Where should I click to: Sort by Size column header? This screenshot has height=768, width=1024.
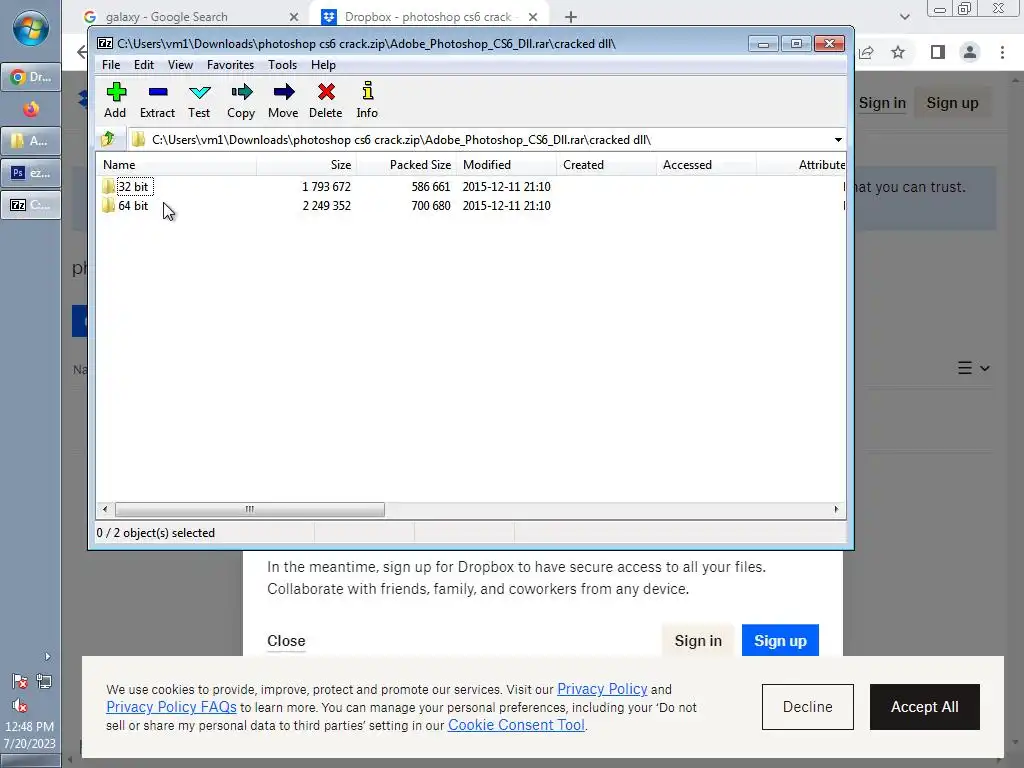coord(306,165)
